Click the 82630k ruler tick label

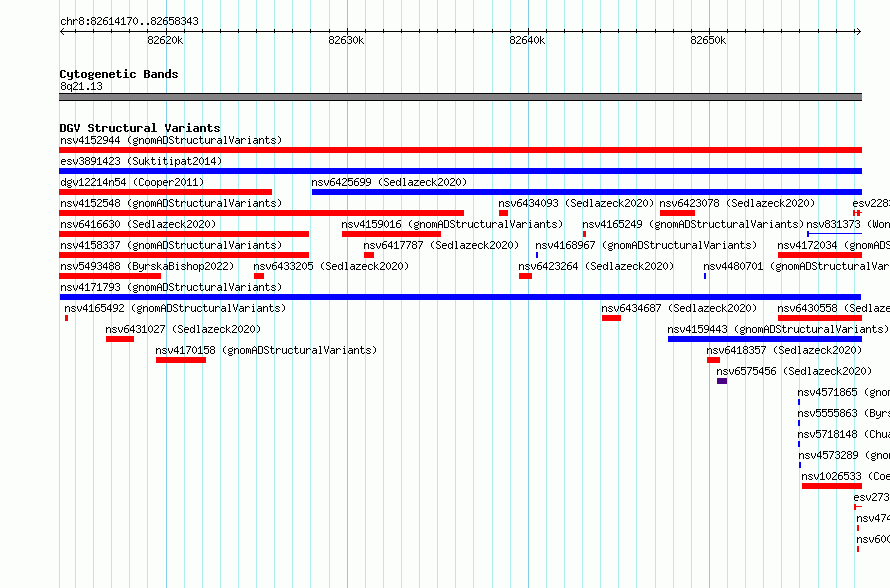coord(346,40)
